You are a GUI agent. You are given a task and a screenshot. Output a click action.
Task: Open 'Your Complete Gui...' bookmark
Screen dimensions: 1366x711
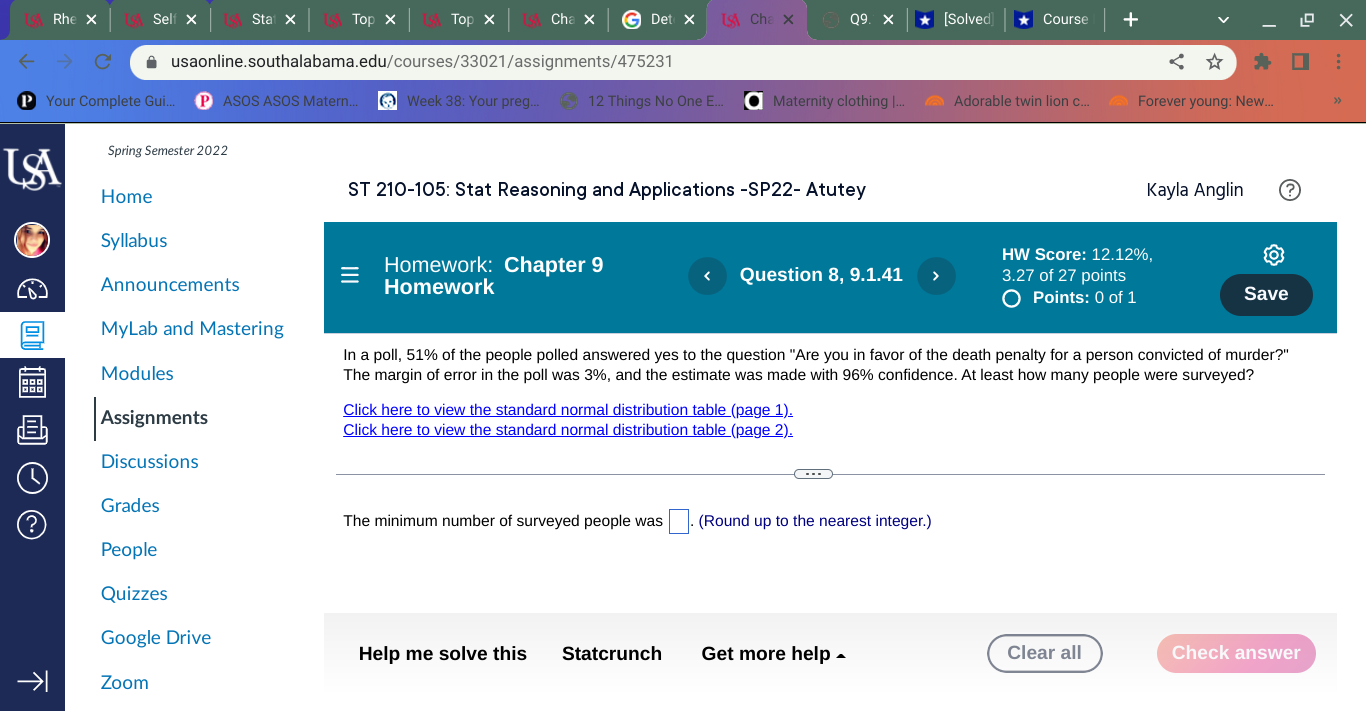pos(97,101)
